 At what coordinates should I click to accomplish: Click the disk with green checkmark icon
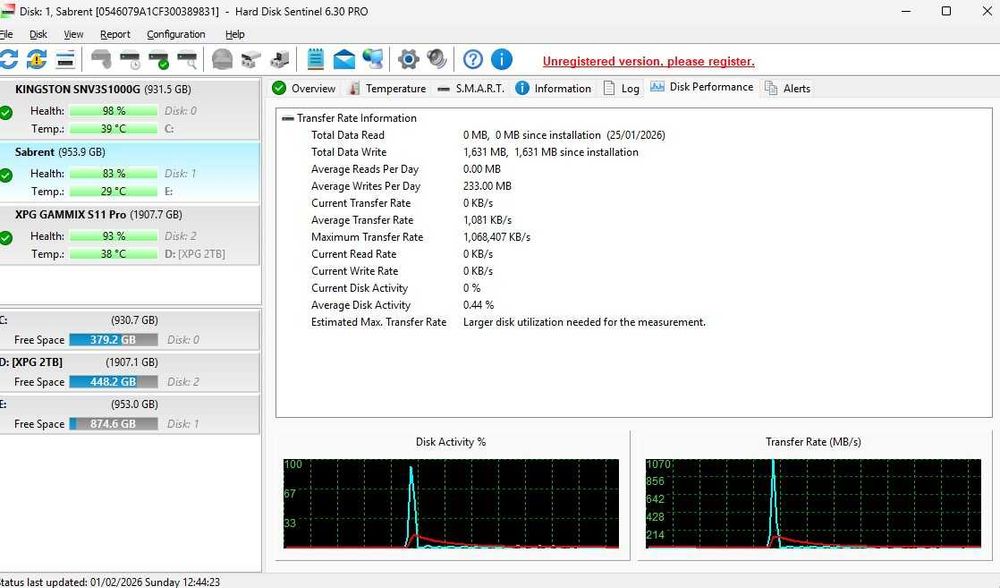tap(159, 59)
